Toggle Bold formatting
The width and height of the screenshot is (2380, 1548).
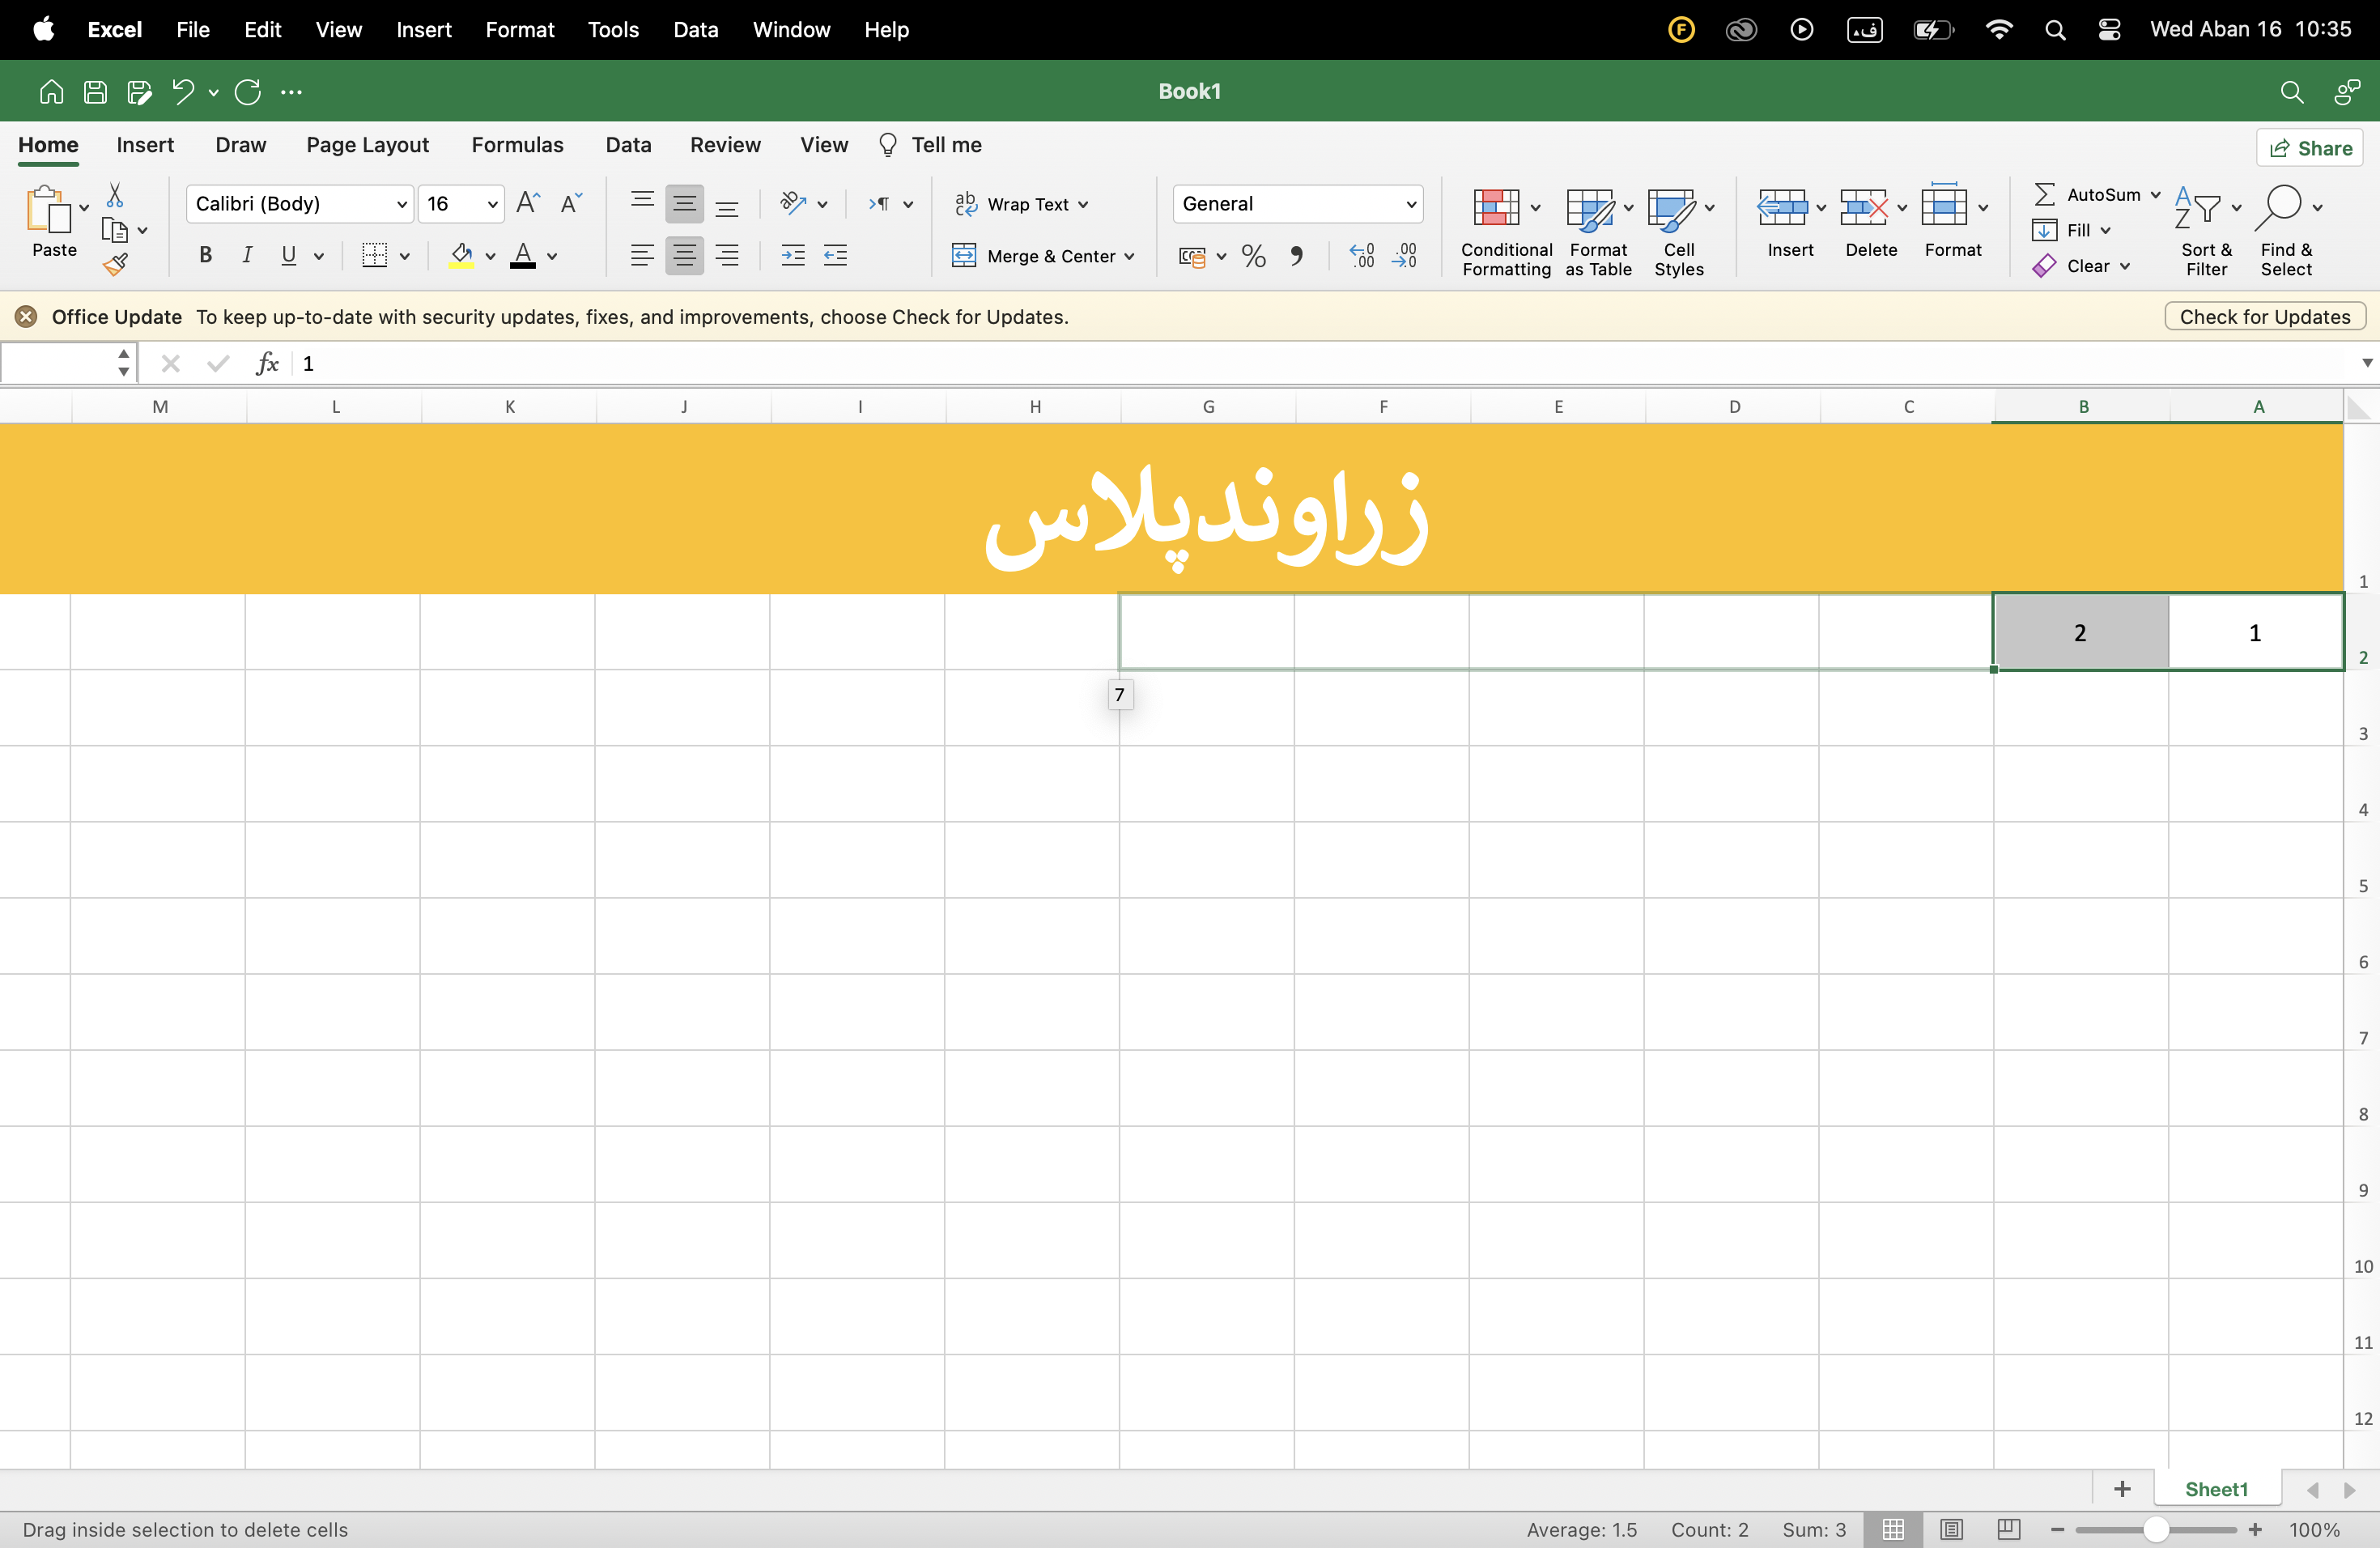[x=205, y=256]
